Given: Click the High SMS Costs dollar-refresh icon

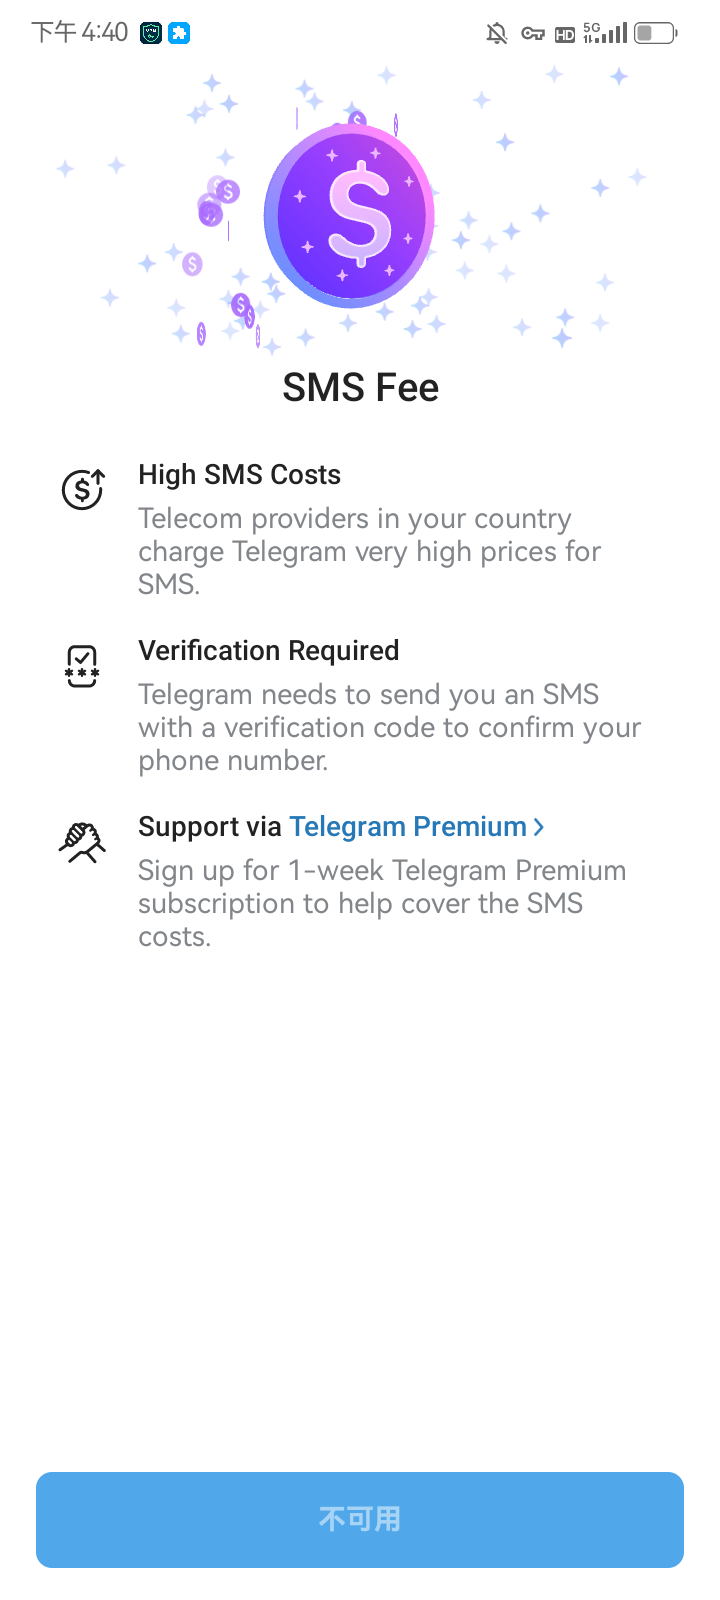Looking at the screenshot, I should click(81, 489).
